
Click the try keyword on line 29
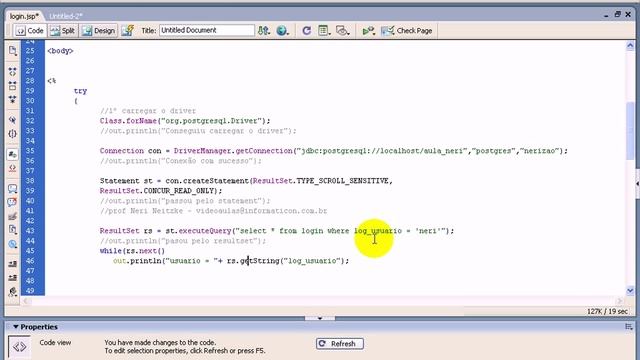pos(80,91)
